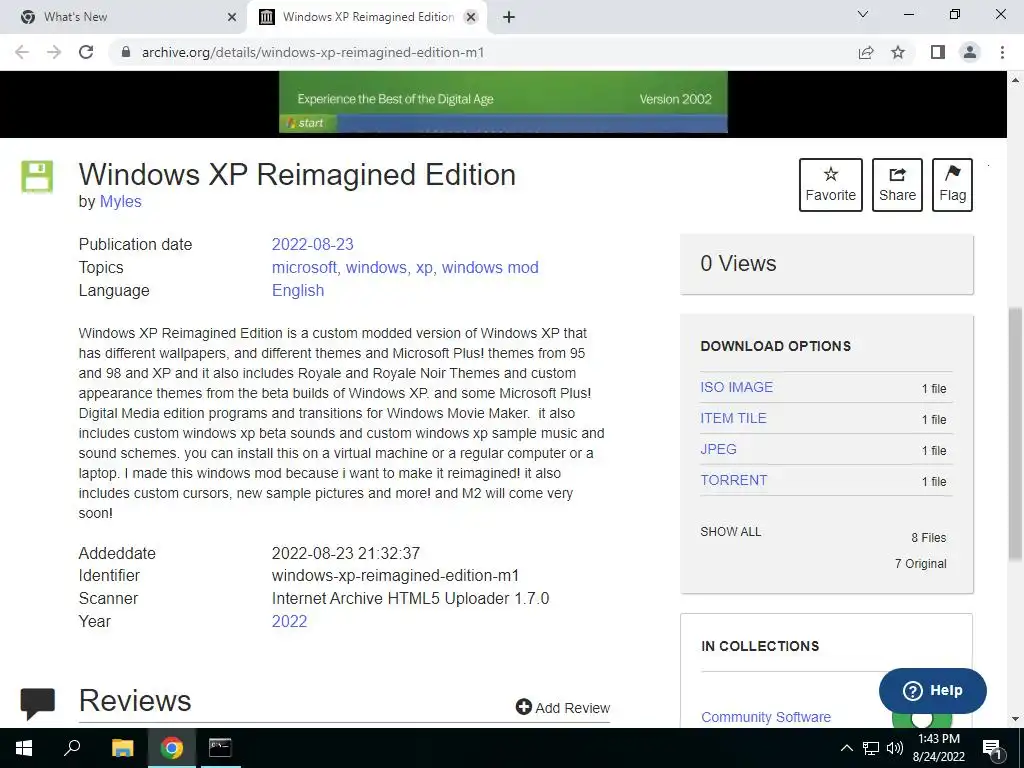Viewport: 1024px width, 768px height.
Task: Close the What's New tab
Action: tap(232, 17)
